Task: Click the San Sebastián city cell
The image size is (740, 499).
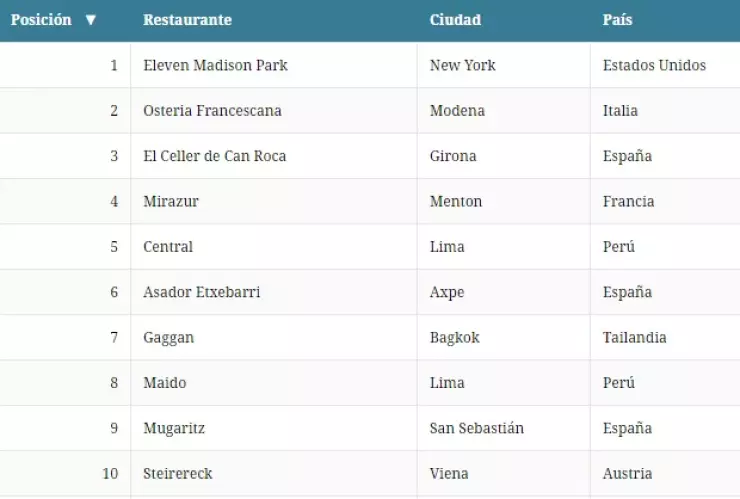Action: tap(476, 428)
